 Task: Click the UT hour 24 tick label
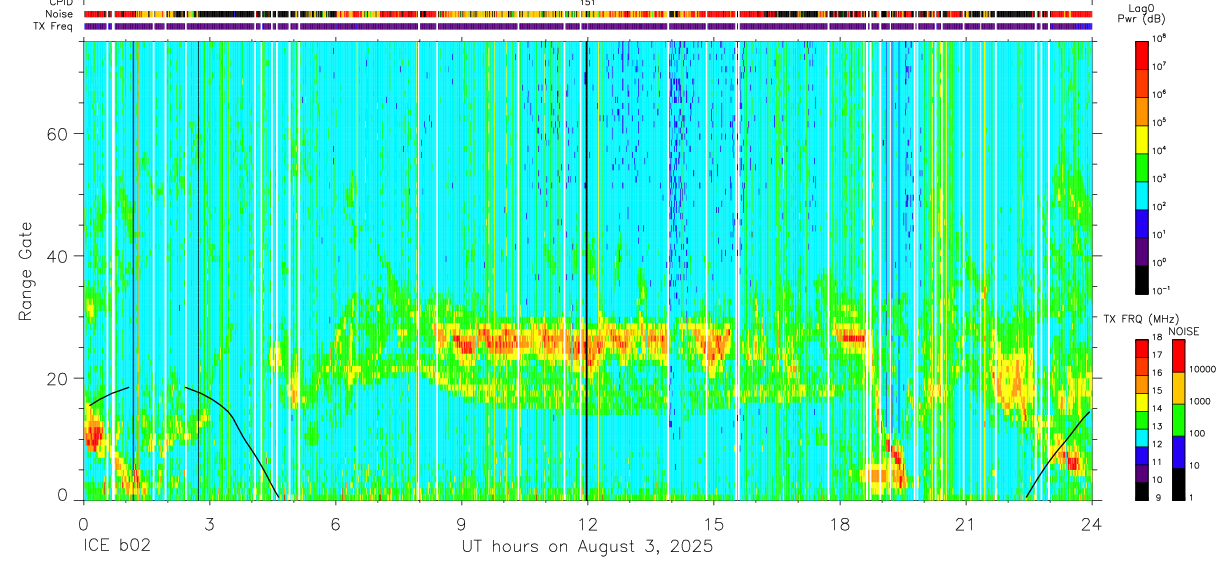tap(1092, 523)
